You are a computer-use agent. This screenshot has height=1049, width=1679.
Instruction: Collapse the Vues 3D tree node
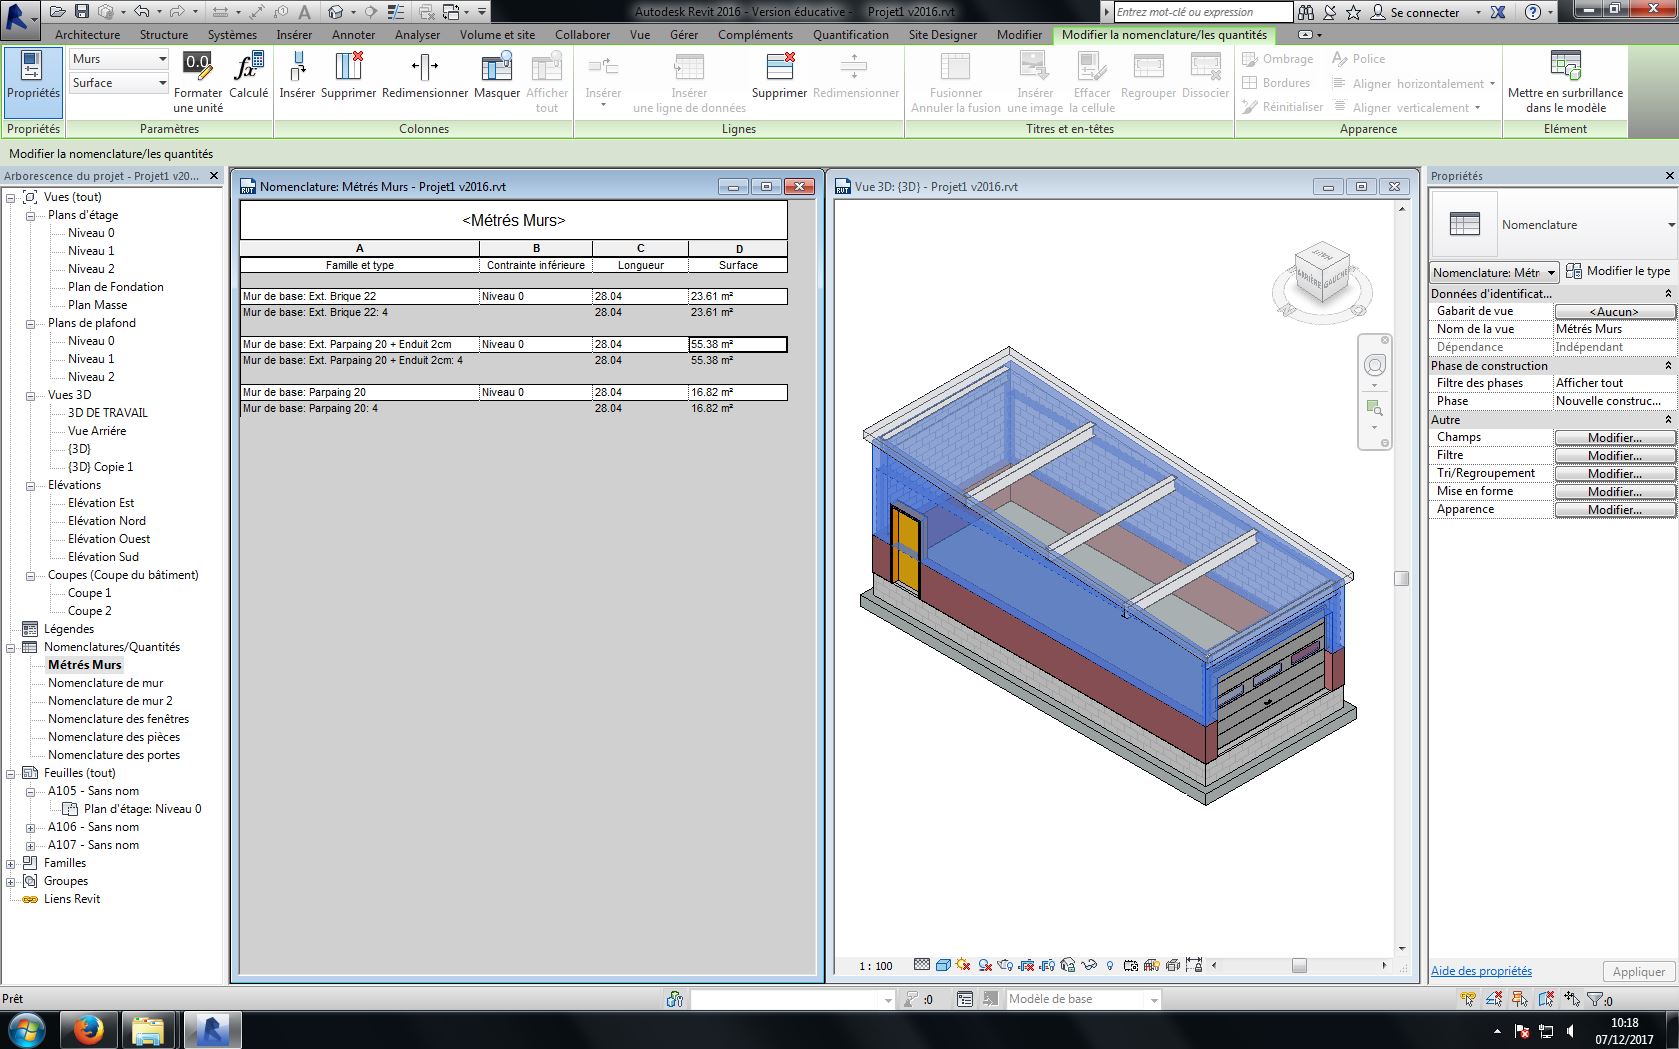click(x=31, y=395)
